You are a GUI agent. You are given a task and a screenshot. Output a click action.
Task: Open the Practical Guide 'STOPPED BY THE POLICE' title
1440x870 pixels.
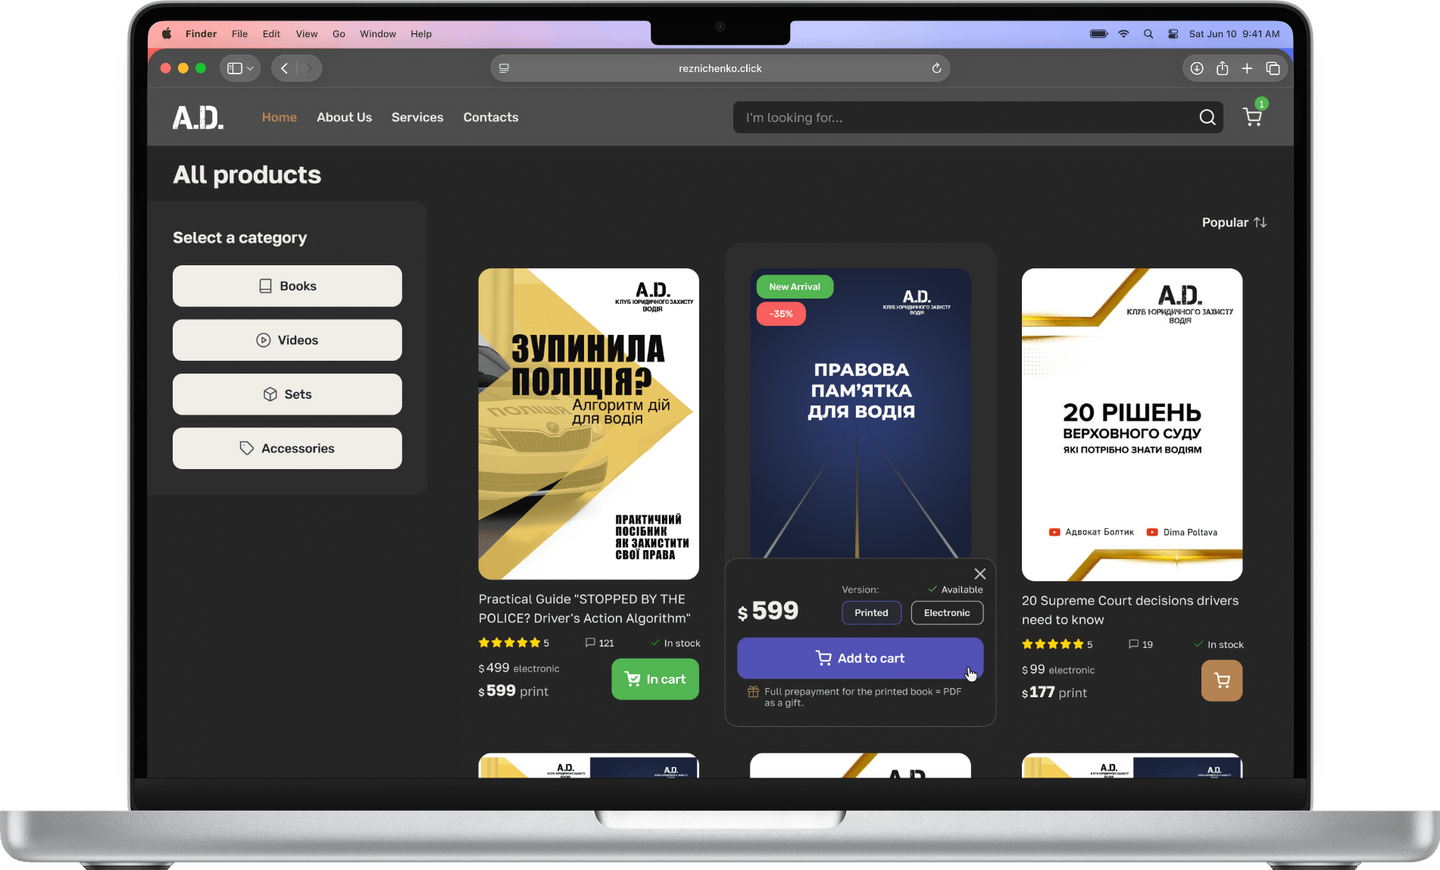coord(585,608)
